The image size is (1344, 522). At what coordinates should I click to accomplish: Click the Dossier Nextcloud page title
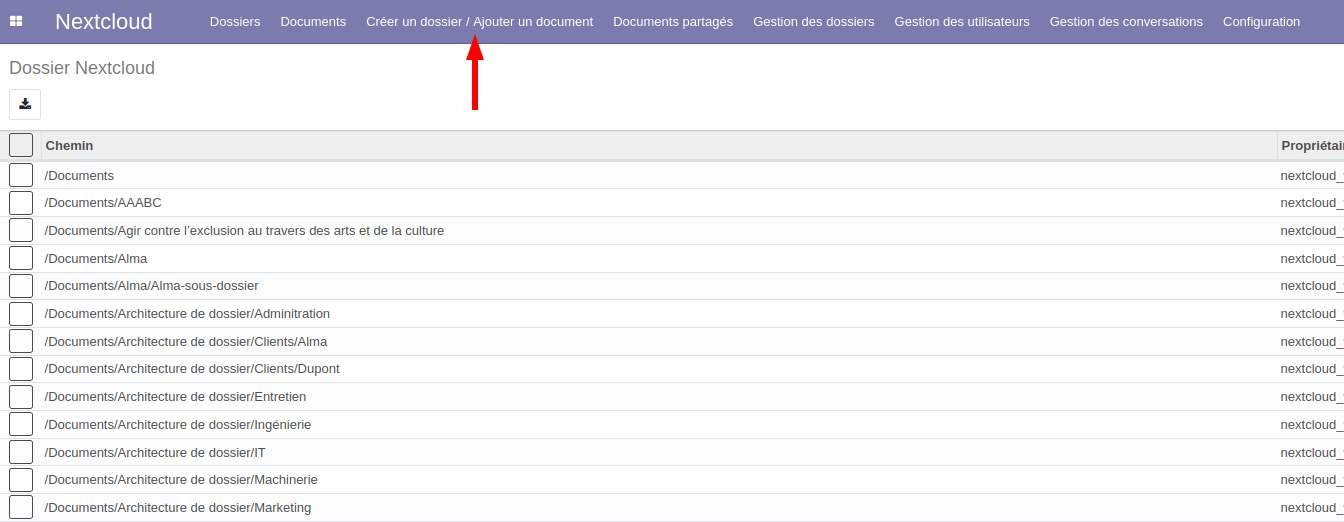[x=82, y=68]
